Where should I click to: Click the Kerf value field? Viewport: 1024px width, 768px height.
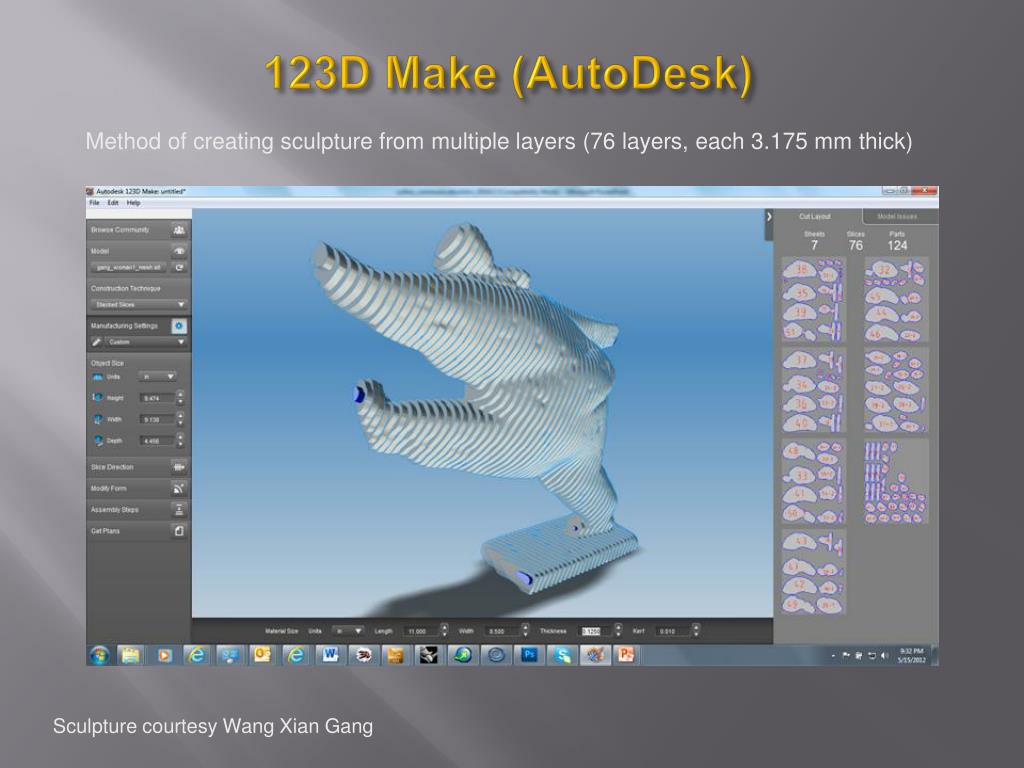pos(673,632)
